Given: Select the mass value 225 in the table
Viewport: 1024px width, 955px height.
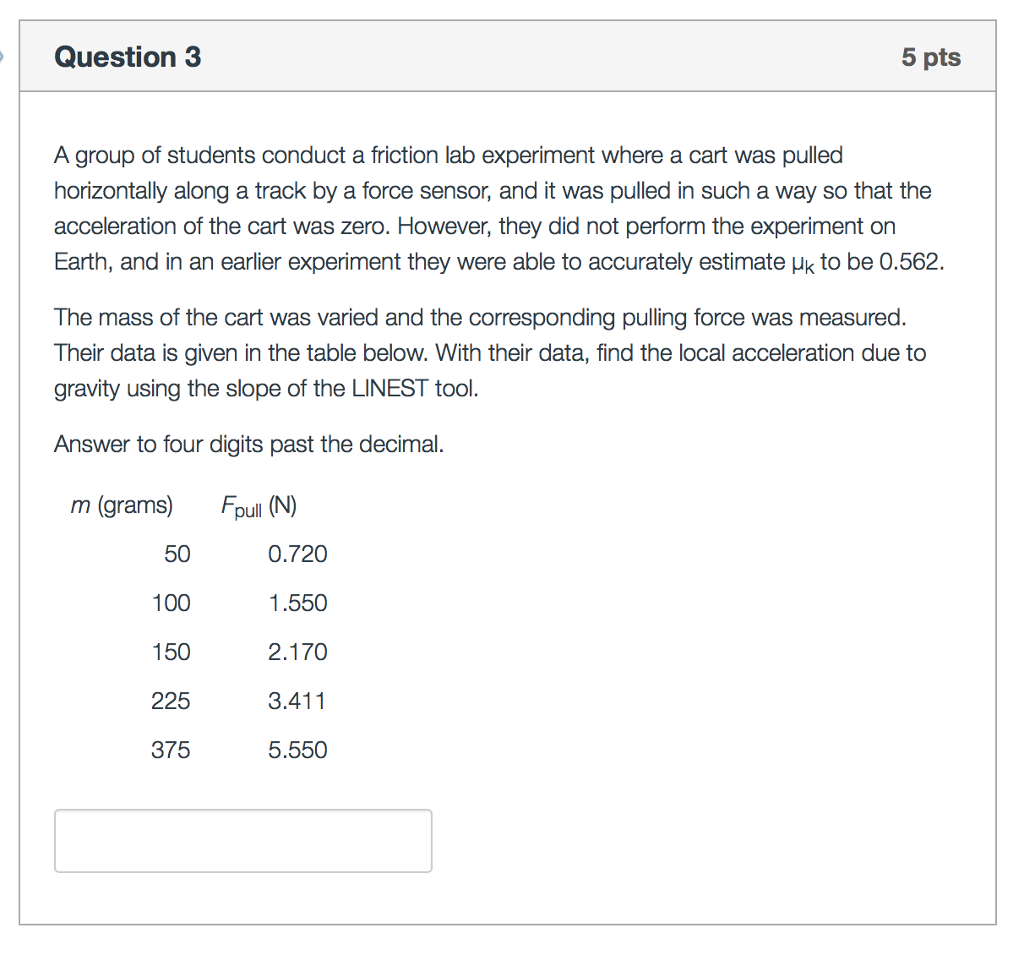Looking at the screenshot, I should pos(171,701).
